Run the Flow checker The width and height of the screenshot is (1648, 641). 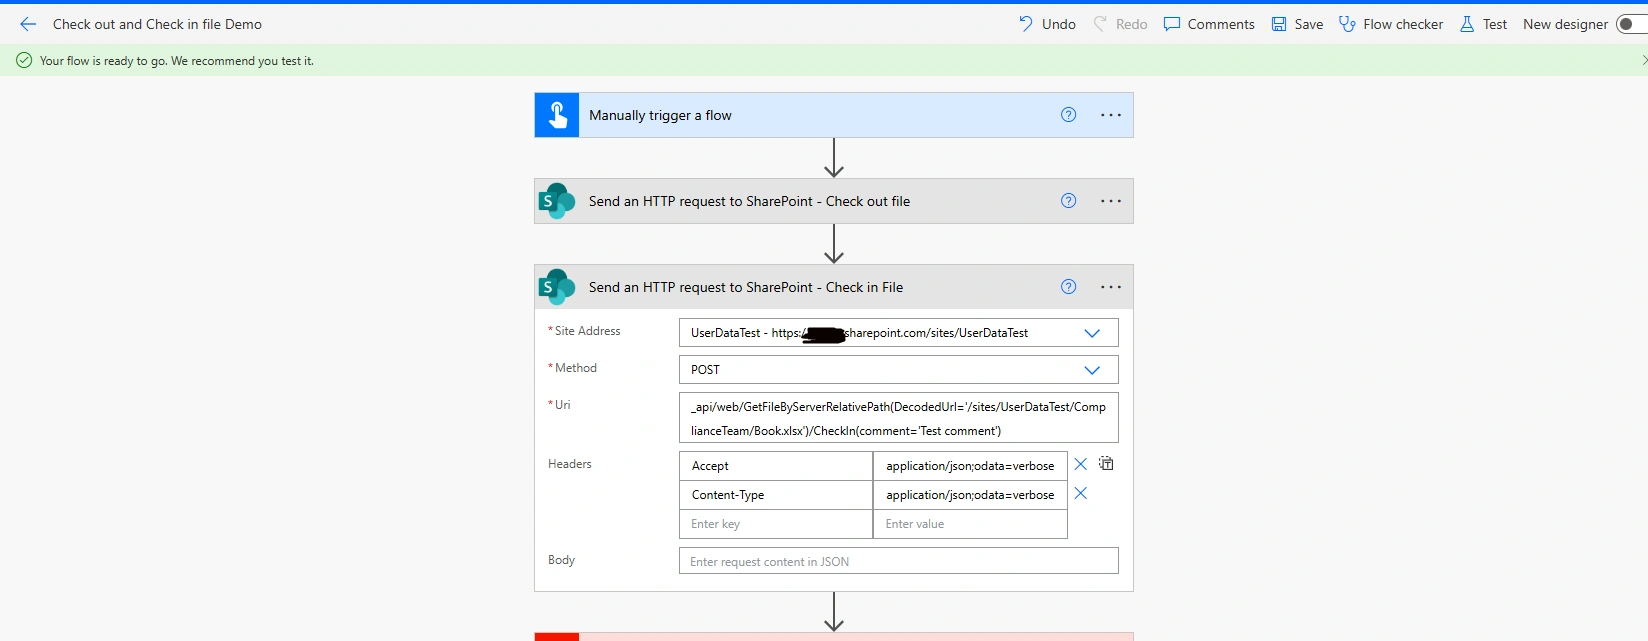click(x=1391, y=24)
